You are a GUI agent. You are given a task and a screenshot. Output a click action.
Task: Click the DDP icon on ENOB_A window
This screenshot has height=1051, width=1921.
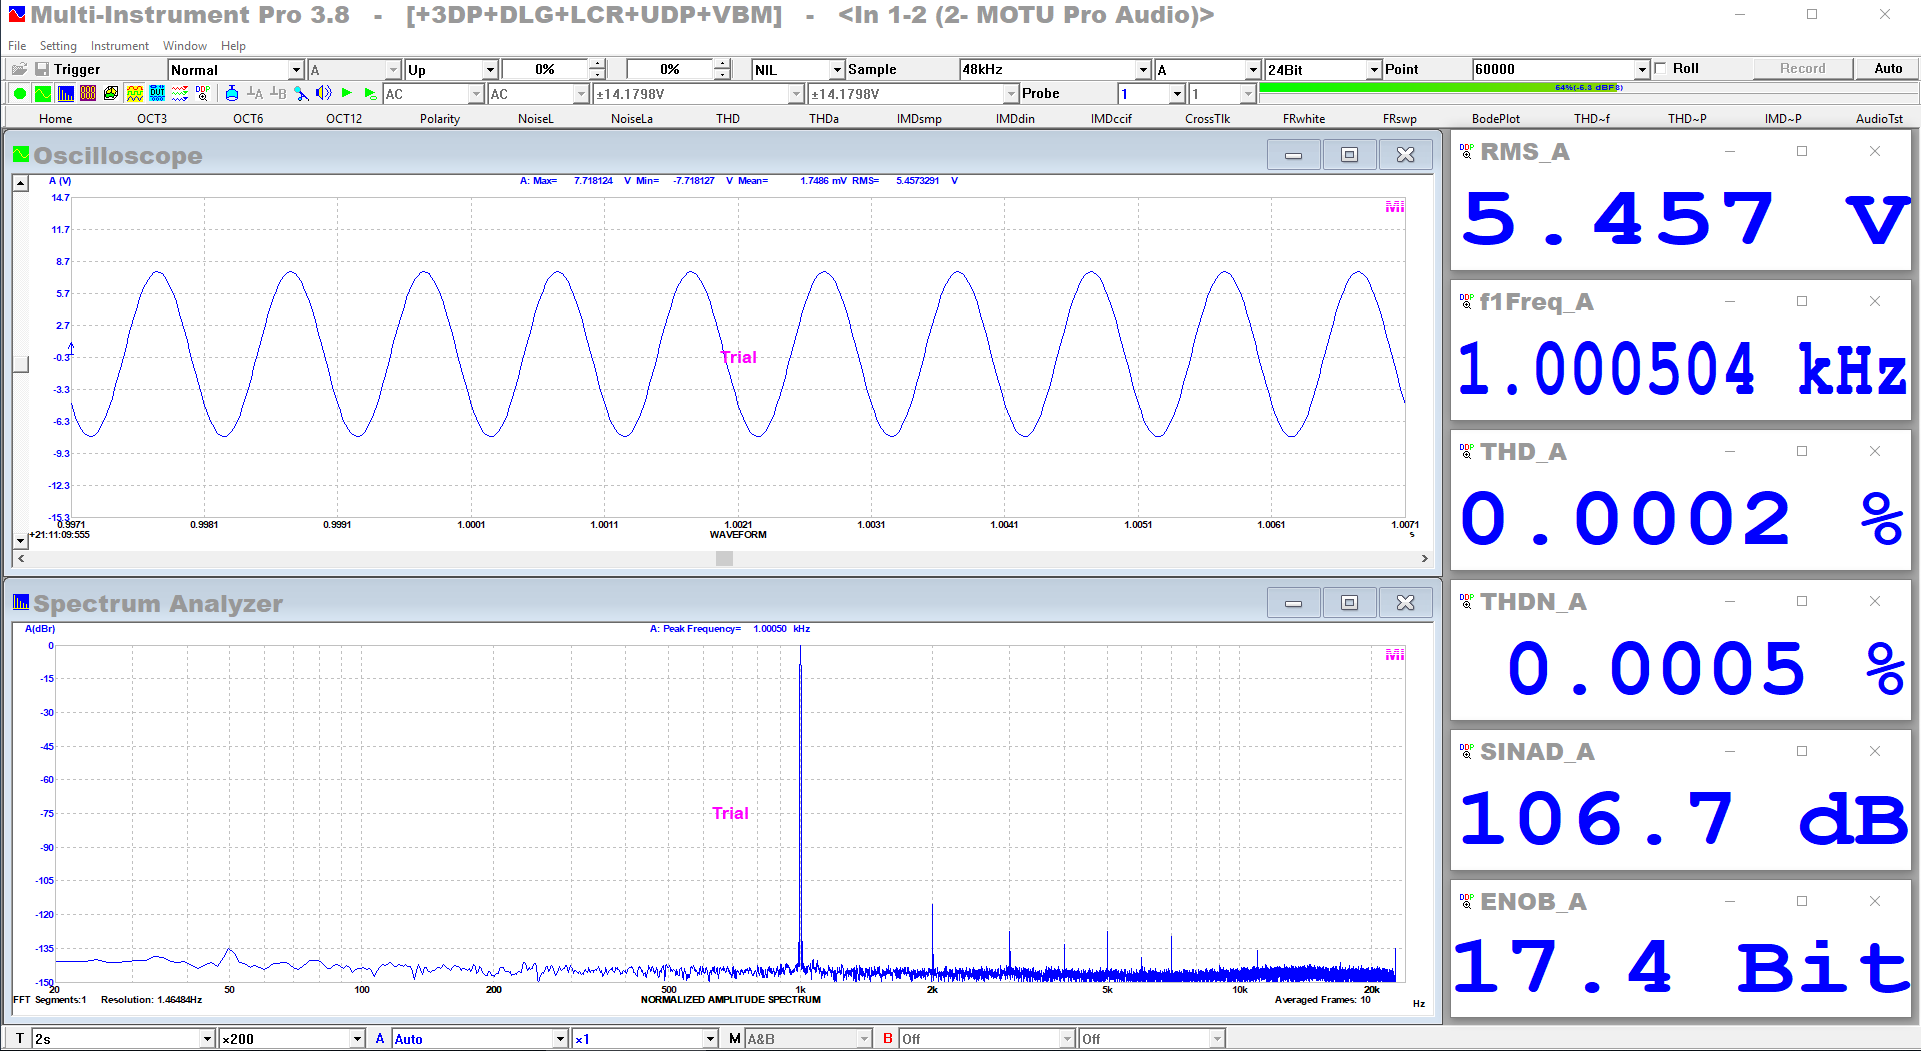pos(1466,901)
